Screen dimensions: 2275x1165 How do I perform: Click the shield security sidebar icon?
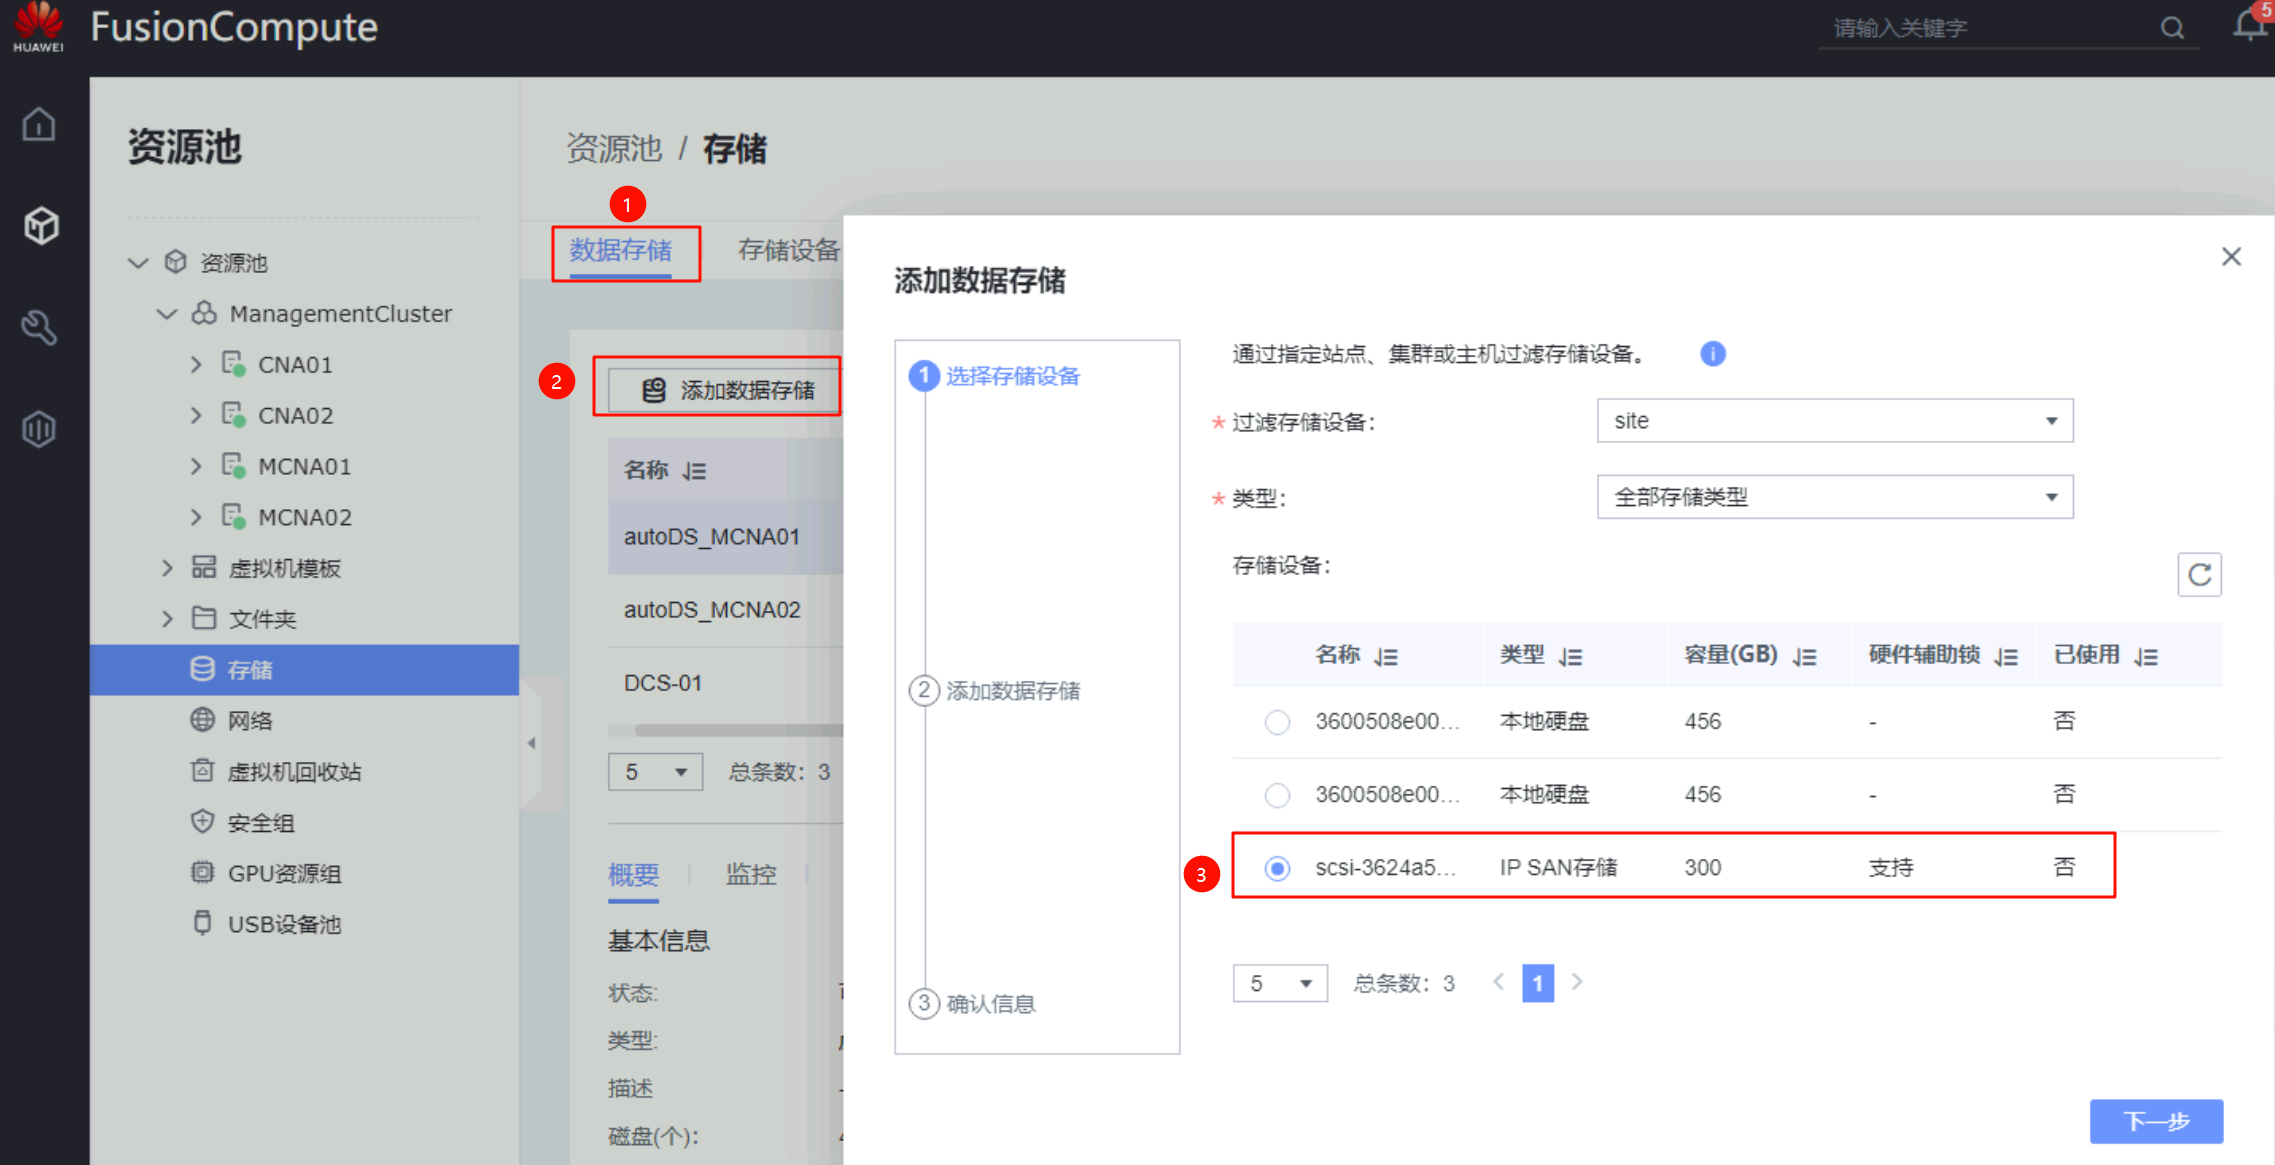pyautogui.click(x=39, y=429)
